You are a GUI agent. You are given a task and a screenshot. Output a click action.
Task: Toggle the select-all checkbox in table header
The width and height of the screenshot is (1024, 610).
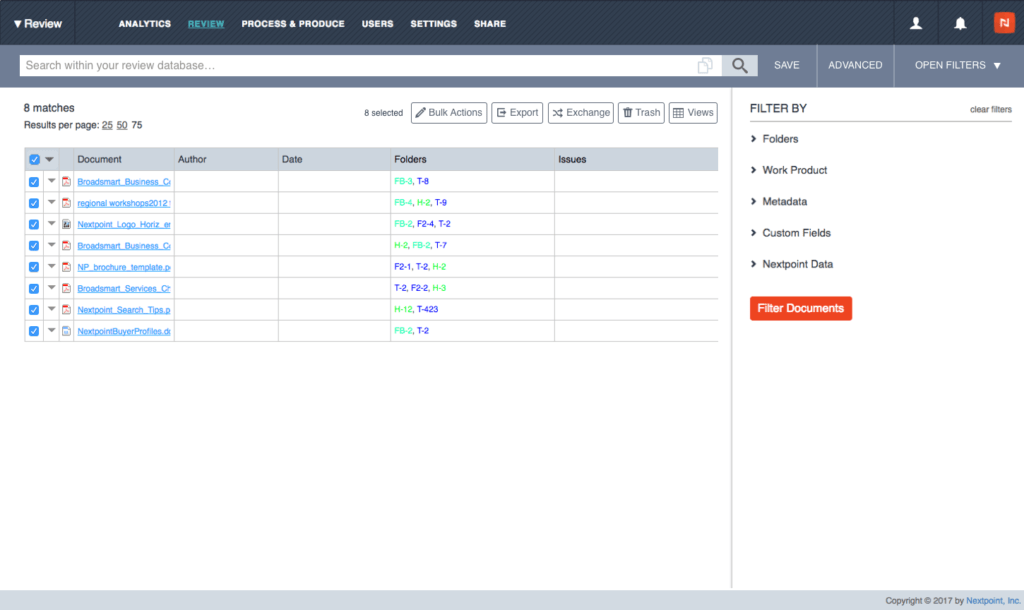pos(34,159)
